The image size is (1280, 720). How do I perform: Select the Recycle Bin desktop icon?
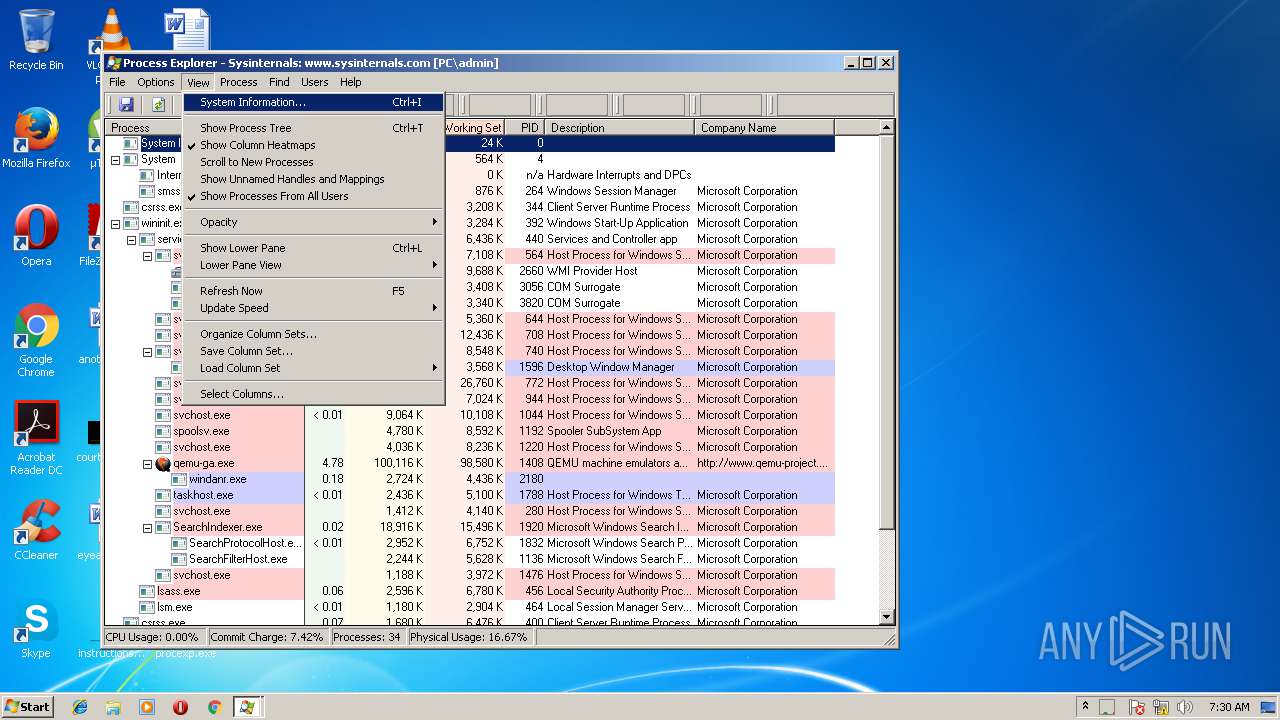36,40
